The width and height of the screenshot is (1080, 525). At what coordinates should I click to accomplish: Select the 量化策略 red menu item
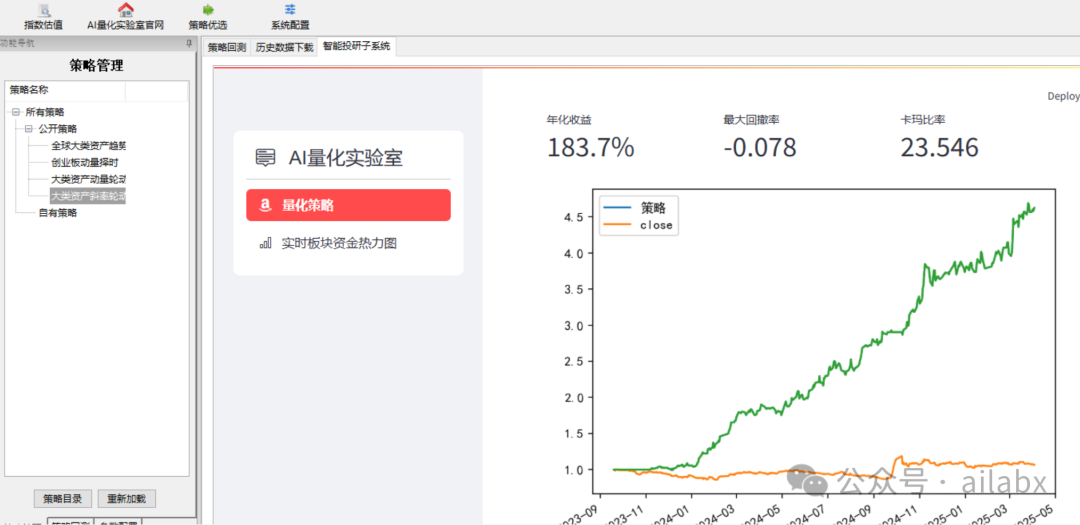(x=349, y=205)
